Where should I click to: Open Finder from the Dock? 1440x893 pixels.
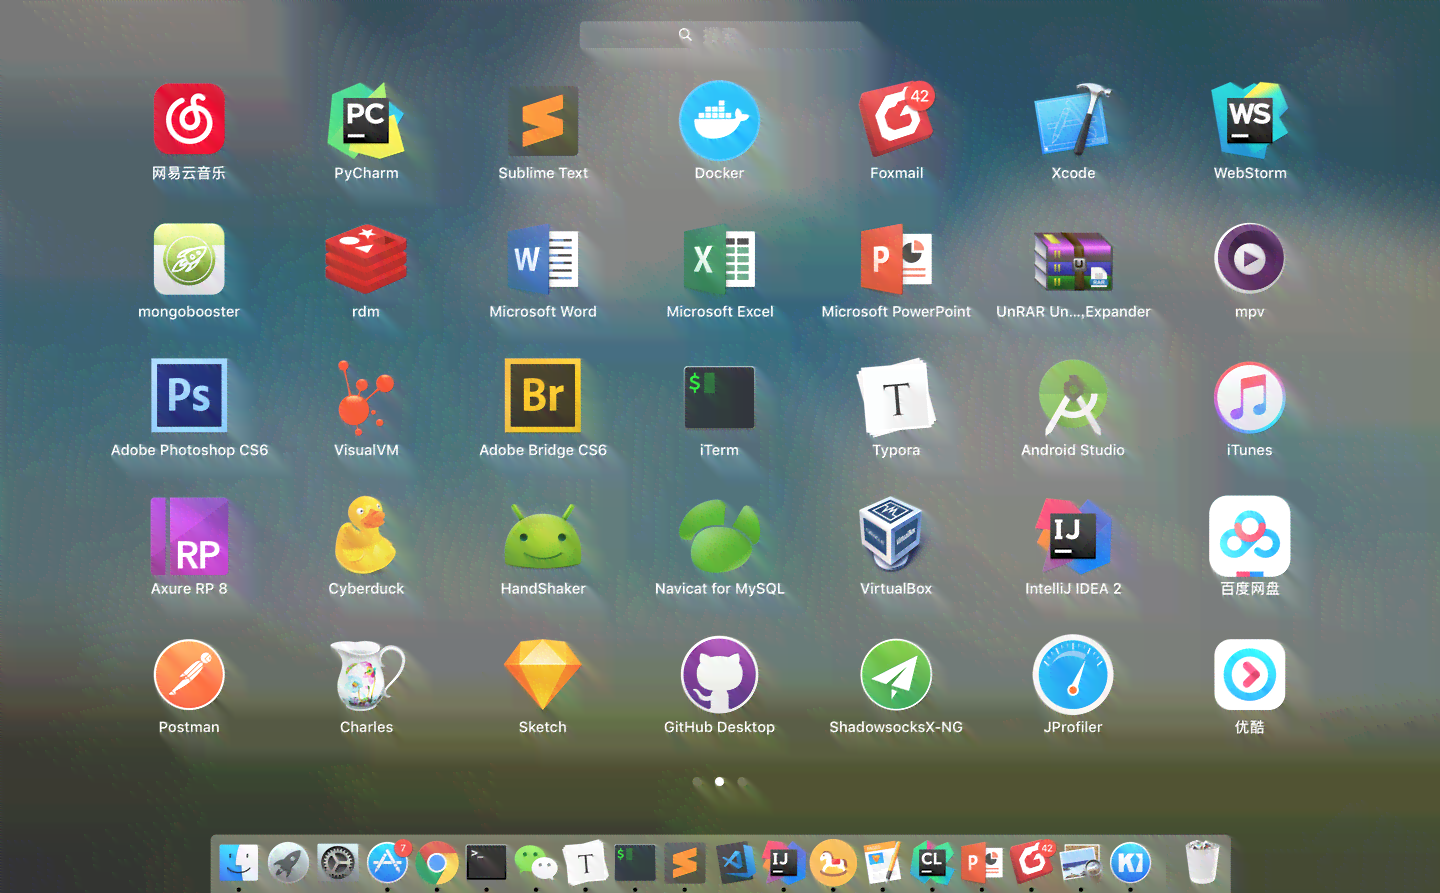(238, 863)
